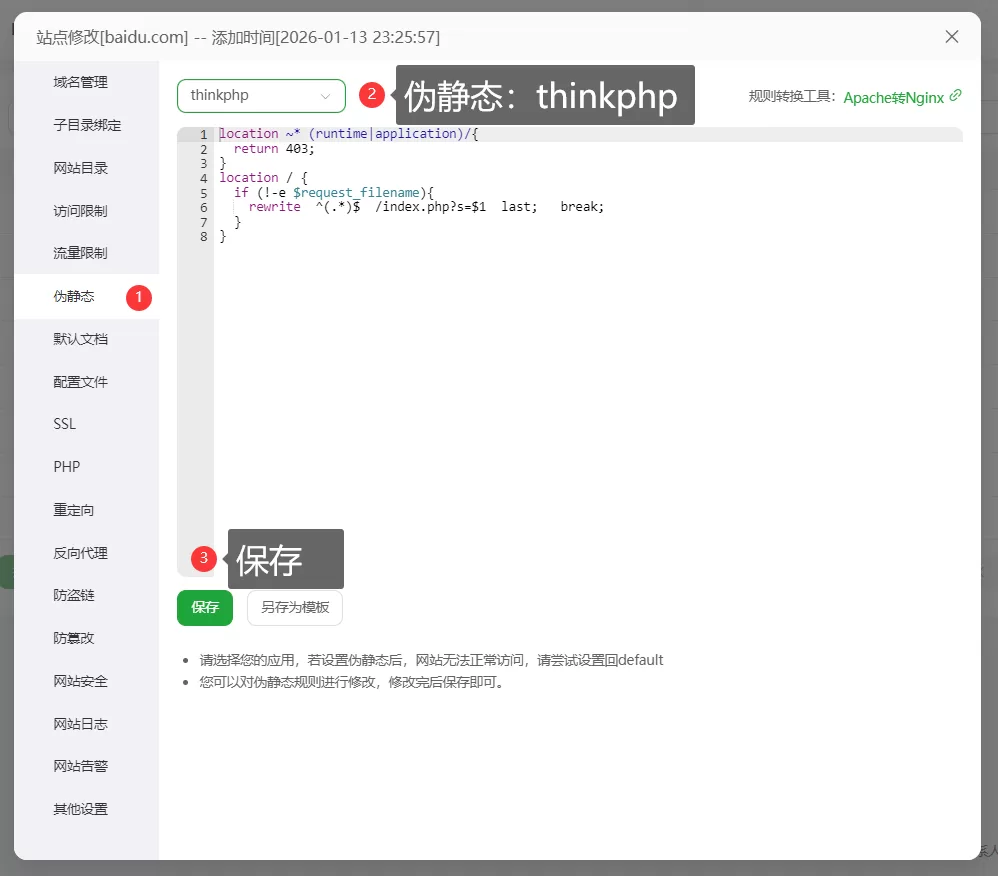
Task: Open 网站日志 website logs
Action: pyautogui.click(x=80, y=723)
